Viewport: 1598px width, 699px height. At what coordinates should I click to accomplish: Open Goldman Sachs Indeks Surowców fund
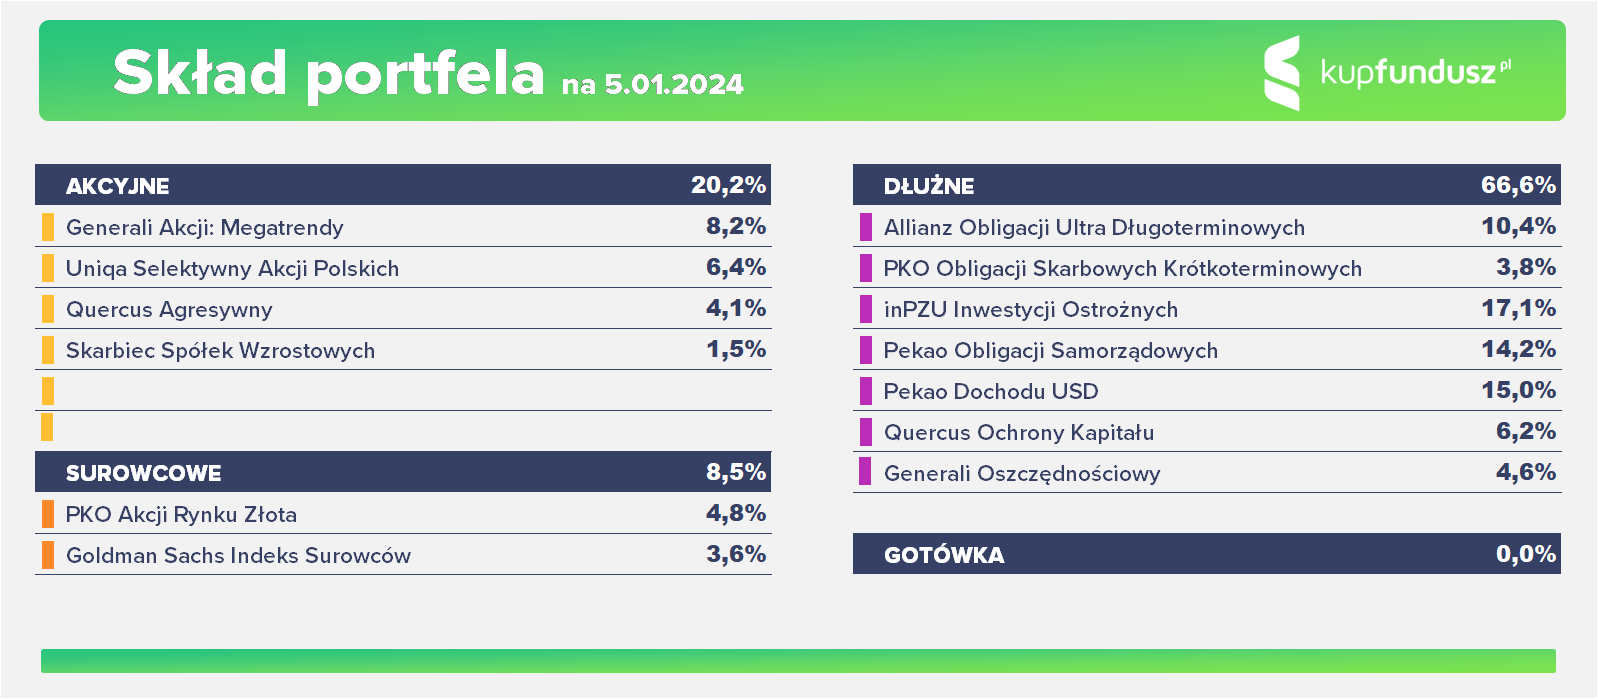[238, 555]
